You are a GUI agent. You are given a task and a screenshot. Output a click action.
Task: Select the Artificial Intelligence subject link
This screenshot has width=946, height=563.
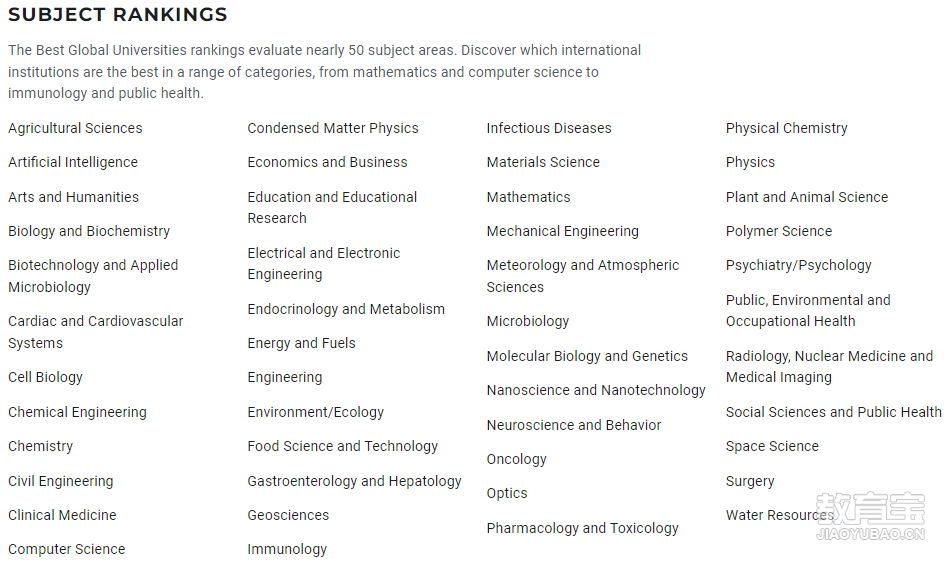73,162
